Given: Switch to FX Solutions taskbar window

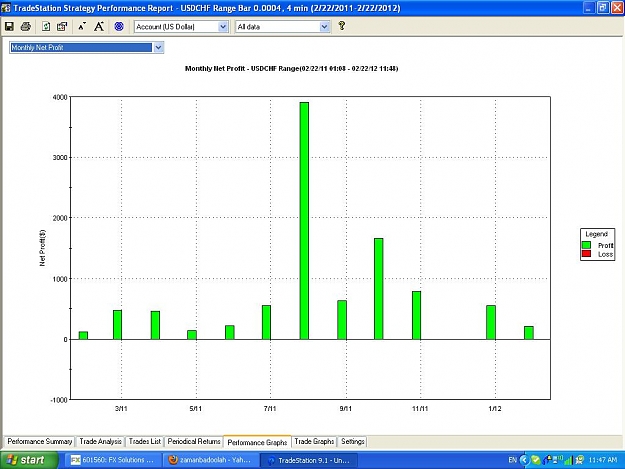Looking at the screenshot, I should click(x=113, y=460).
